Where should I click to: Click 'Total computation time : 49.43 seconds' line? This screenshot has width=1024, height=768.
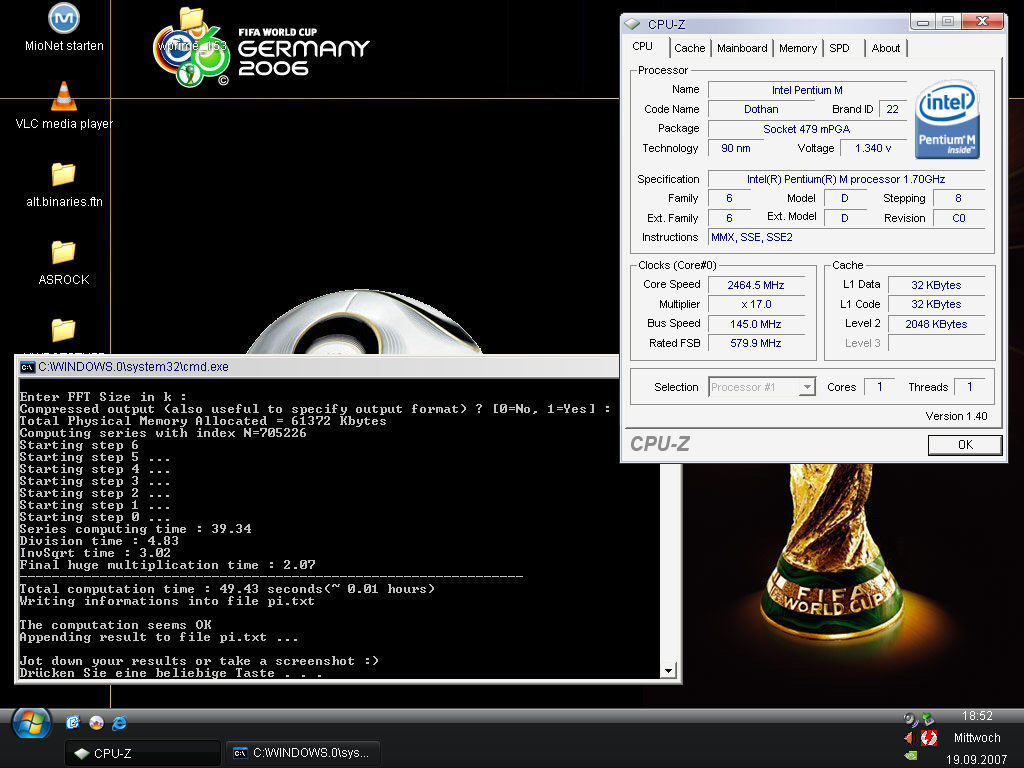coord(227,588)
